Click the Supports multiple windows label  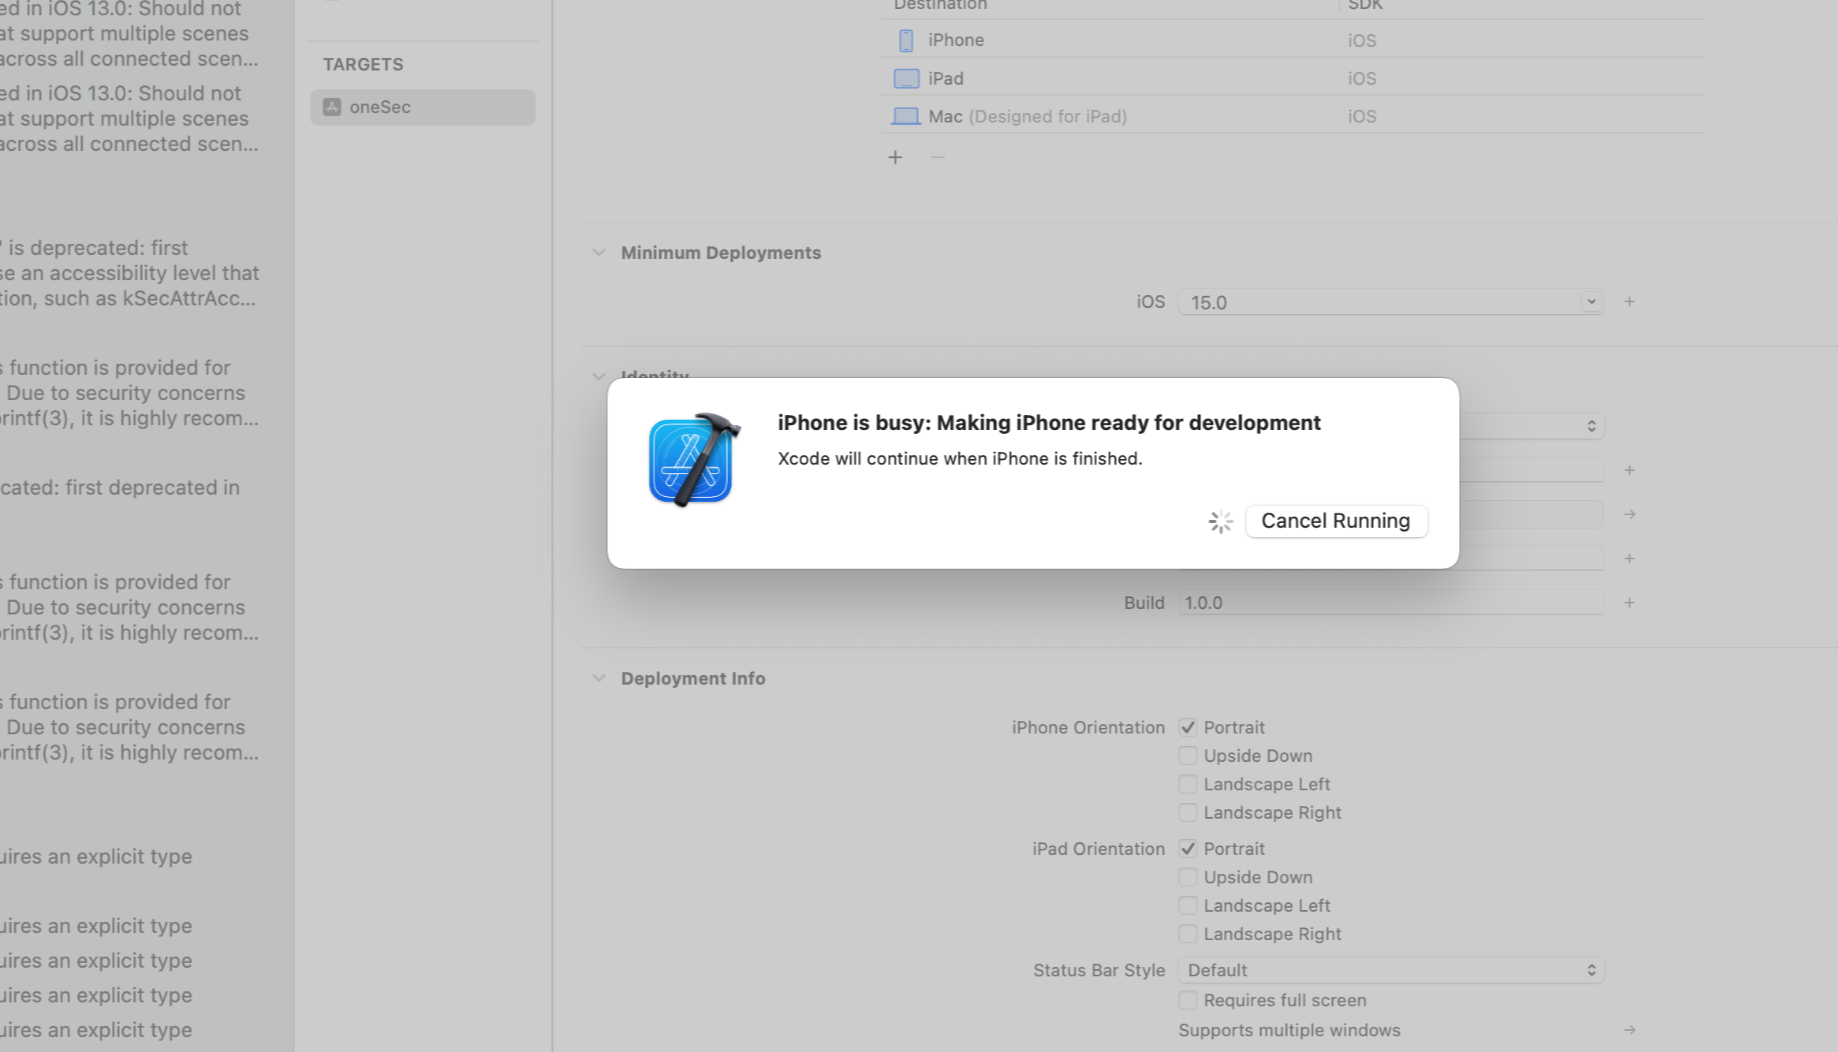(1289, 1030)
